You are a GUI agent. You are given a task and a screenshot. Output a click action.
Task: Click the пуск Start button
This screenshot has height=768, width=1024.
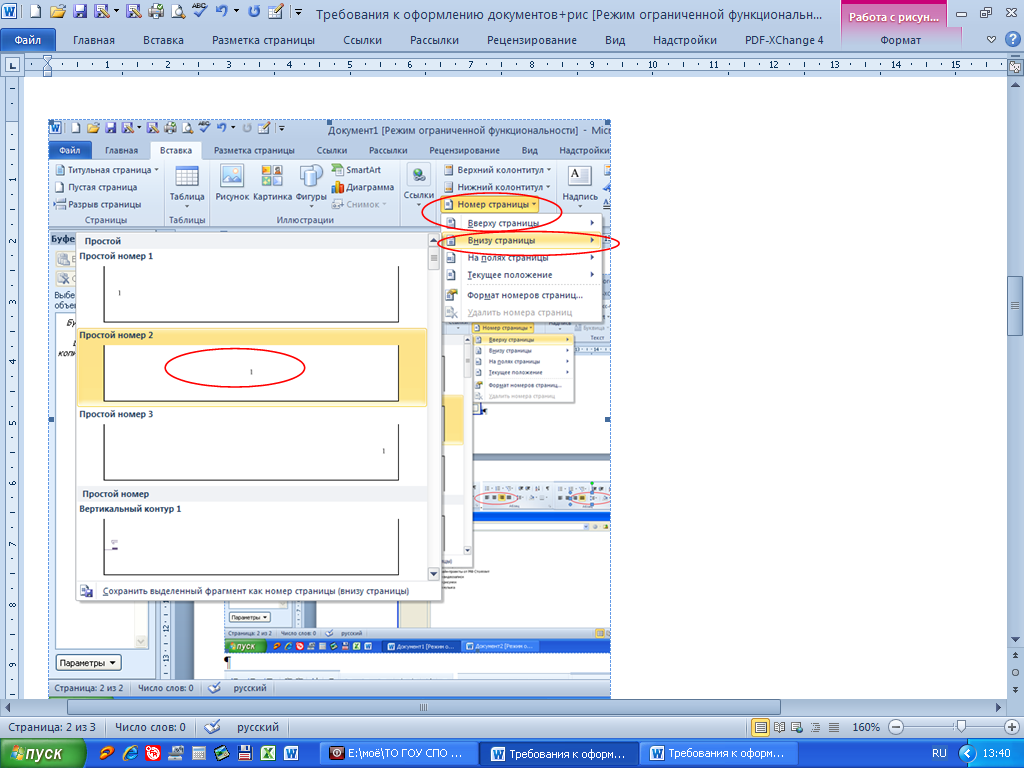click(42, 754)
